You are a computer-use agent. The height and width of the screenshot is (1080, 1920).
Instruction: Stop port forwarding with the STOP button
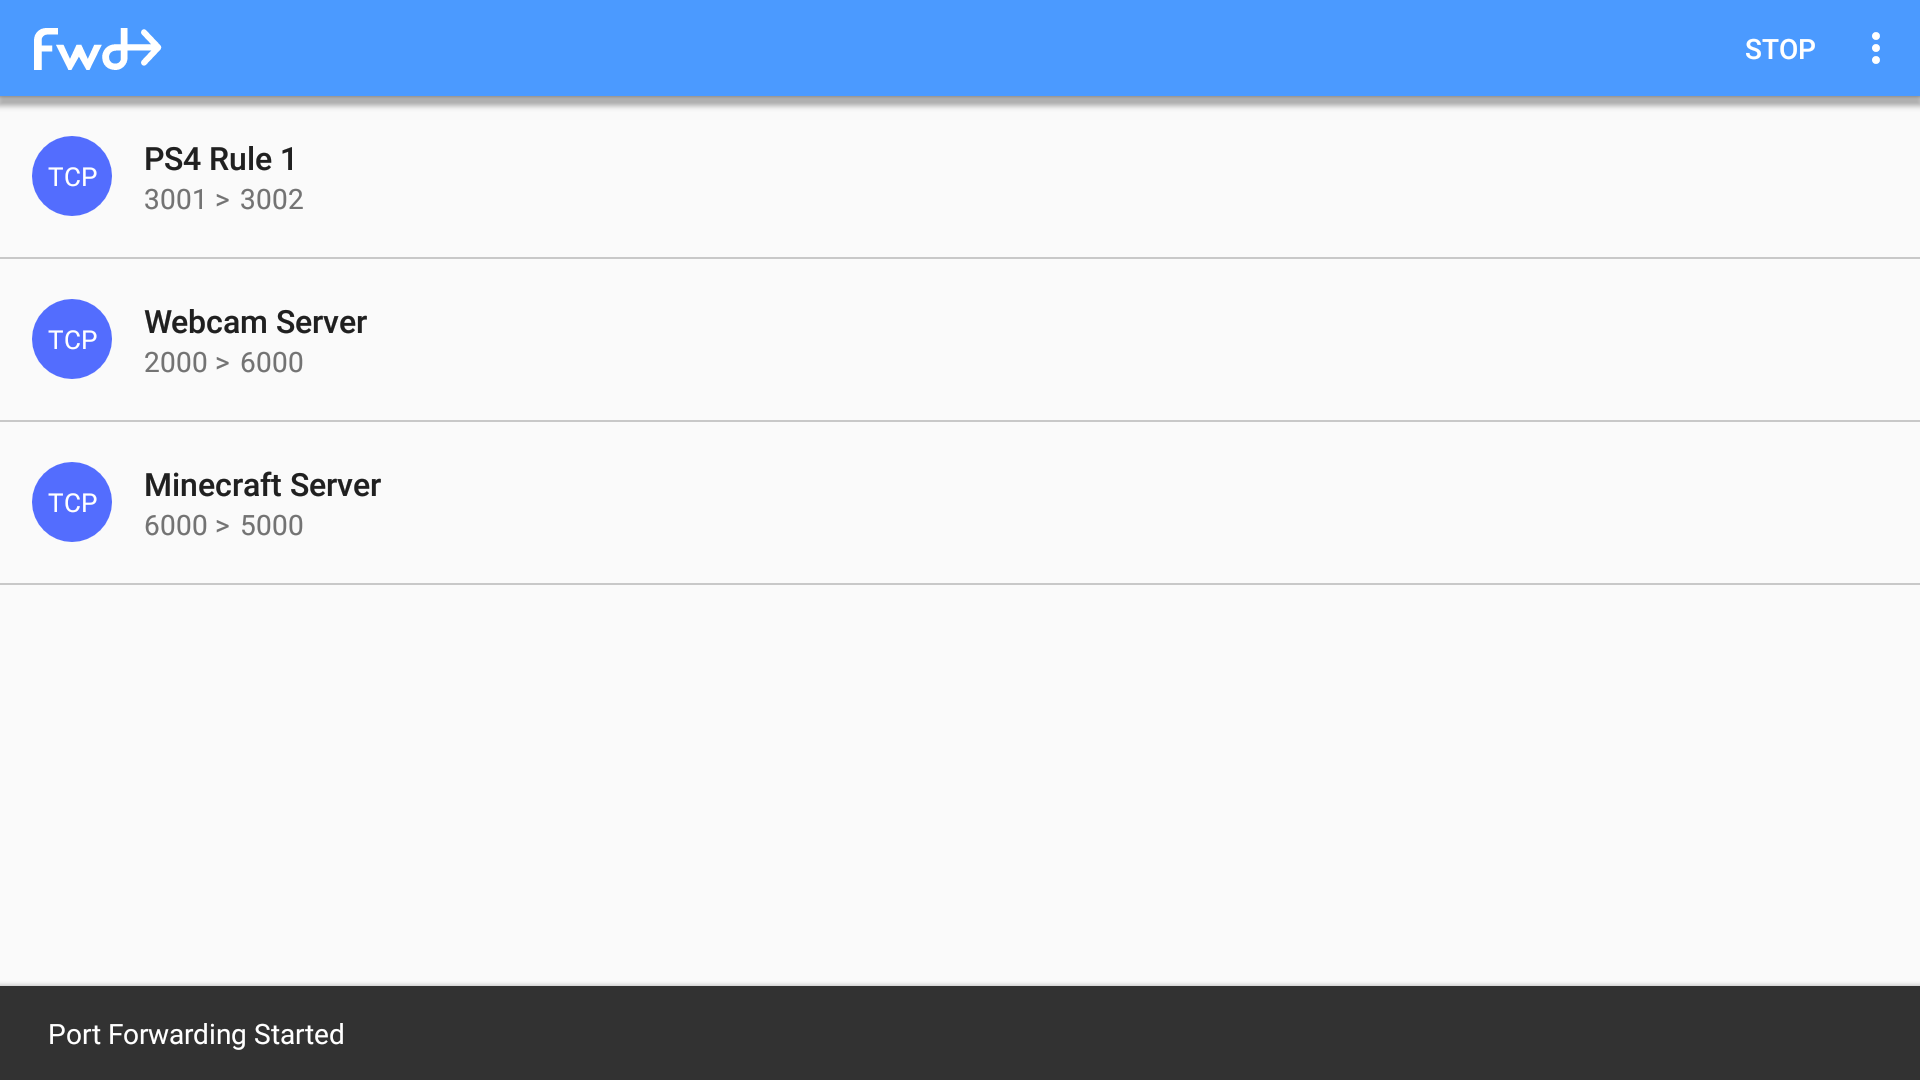(1779, 49)
